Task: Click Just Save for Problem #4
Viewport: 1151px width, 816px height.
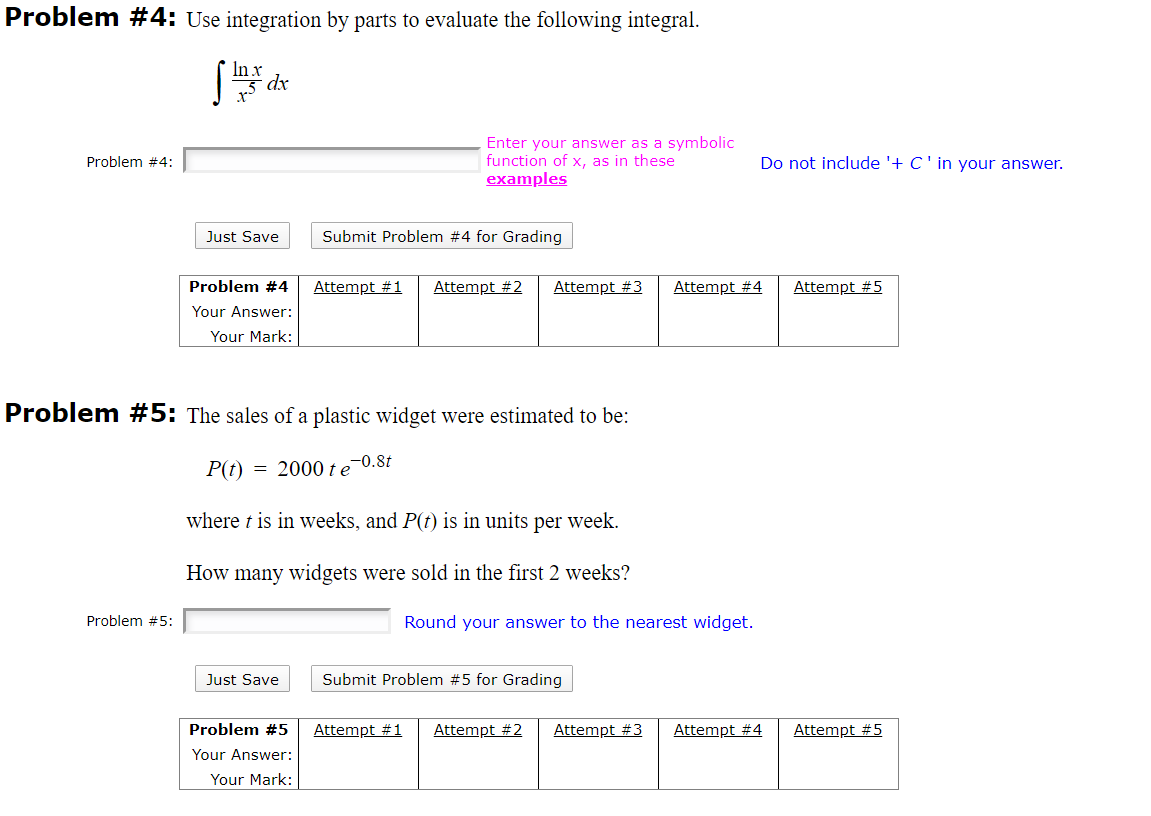Action: [242, 235]
